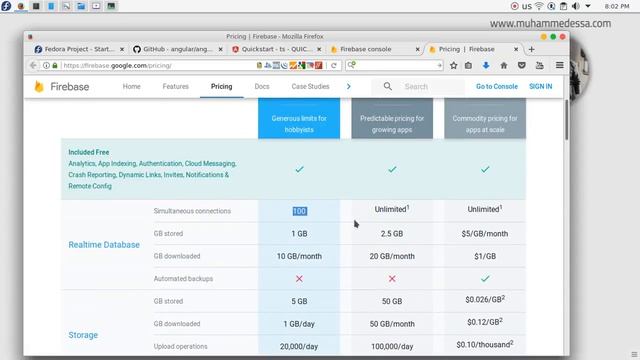Image resolution: width=640 pixels, height=360 pixels.
Task: Click the 'Automated backups' row label
Action: (183, 278)
